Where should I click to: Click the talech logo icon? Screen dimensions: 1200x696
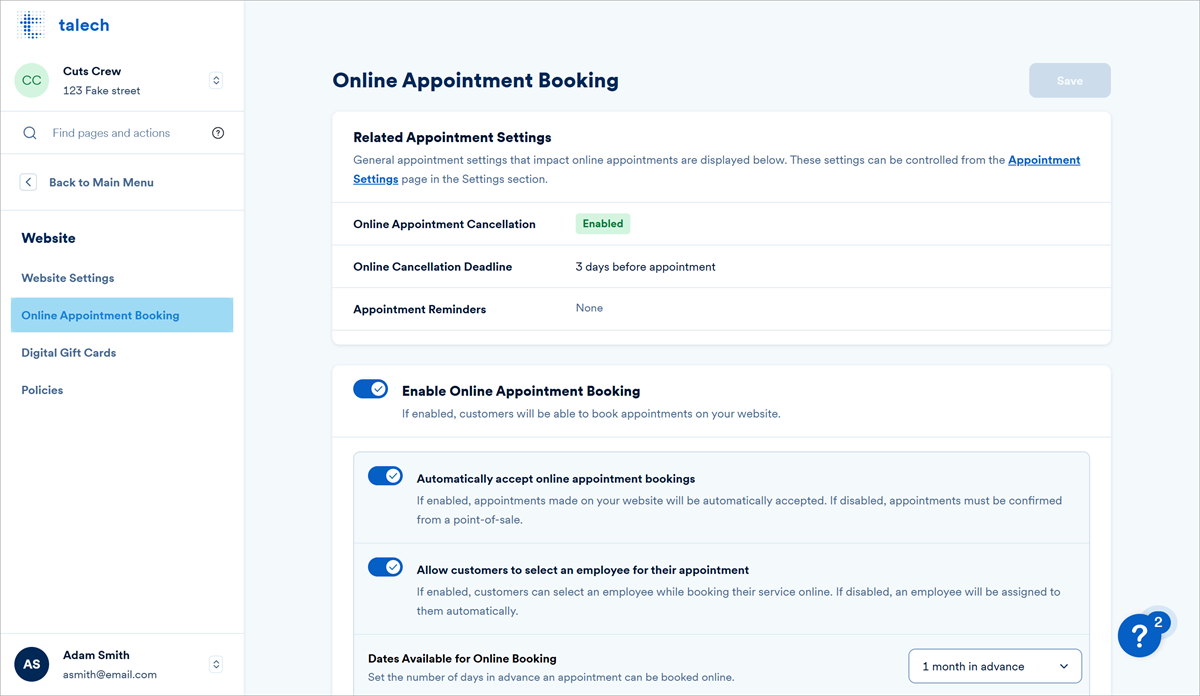coord(30,24)
